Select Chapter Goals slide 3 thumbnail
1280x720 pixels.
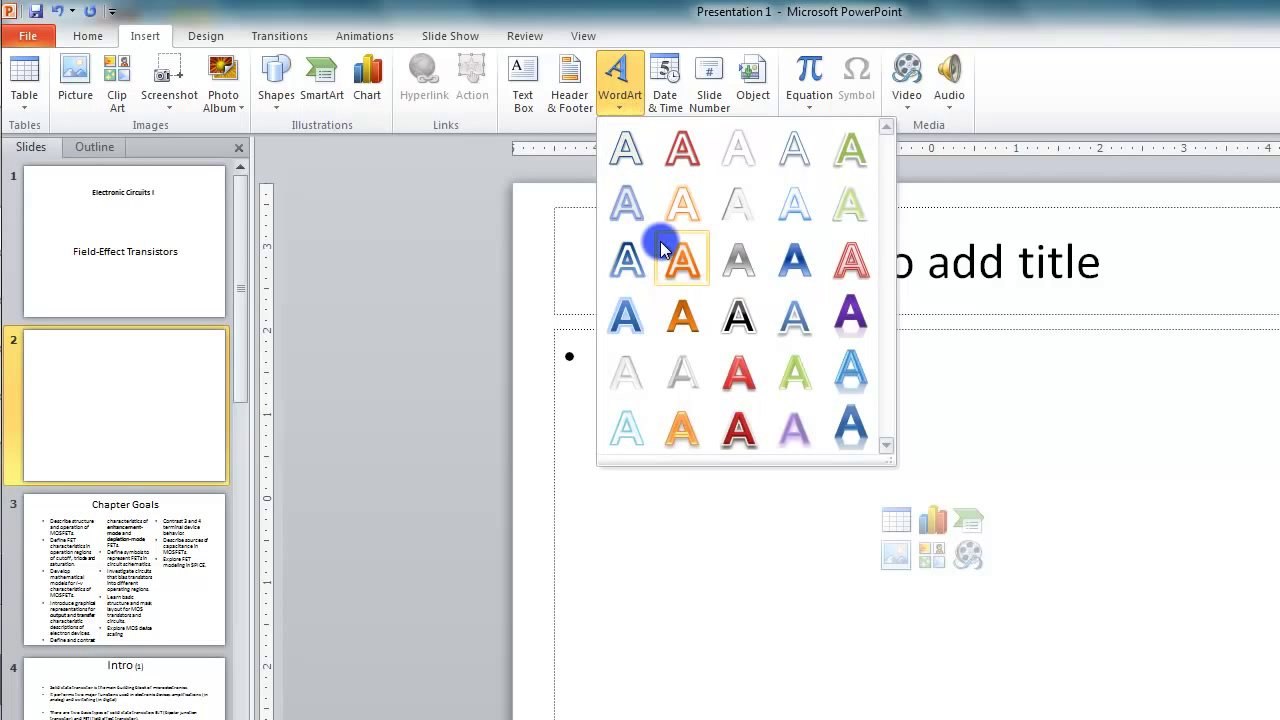coord(125,569)
